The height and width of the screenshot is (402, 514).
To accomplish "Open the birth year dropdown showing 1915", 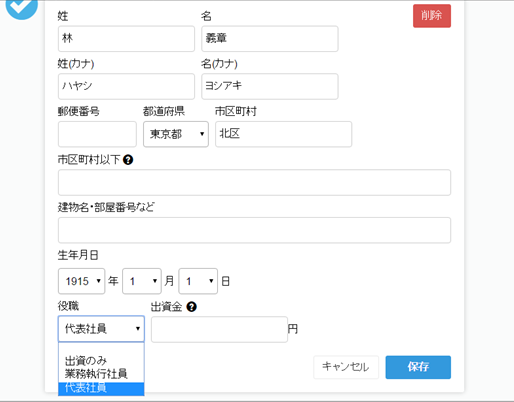I will [82, 281].
